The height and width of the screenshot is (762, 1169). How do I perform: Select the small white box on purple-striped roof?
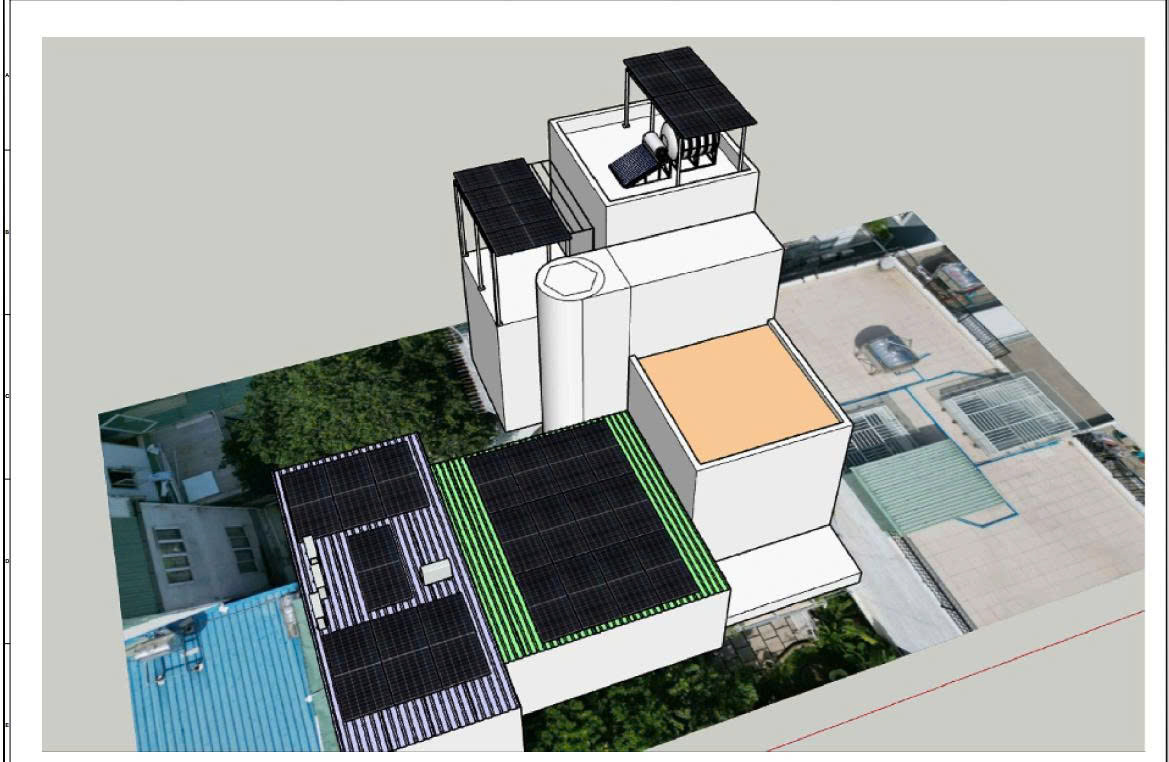(x=435, y=572)
